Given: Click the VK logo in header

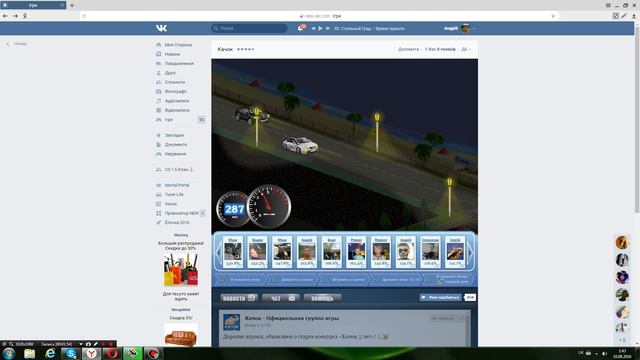Looking at the screenshot, I should 161,28.
